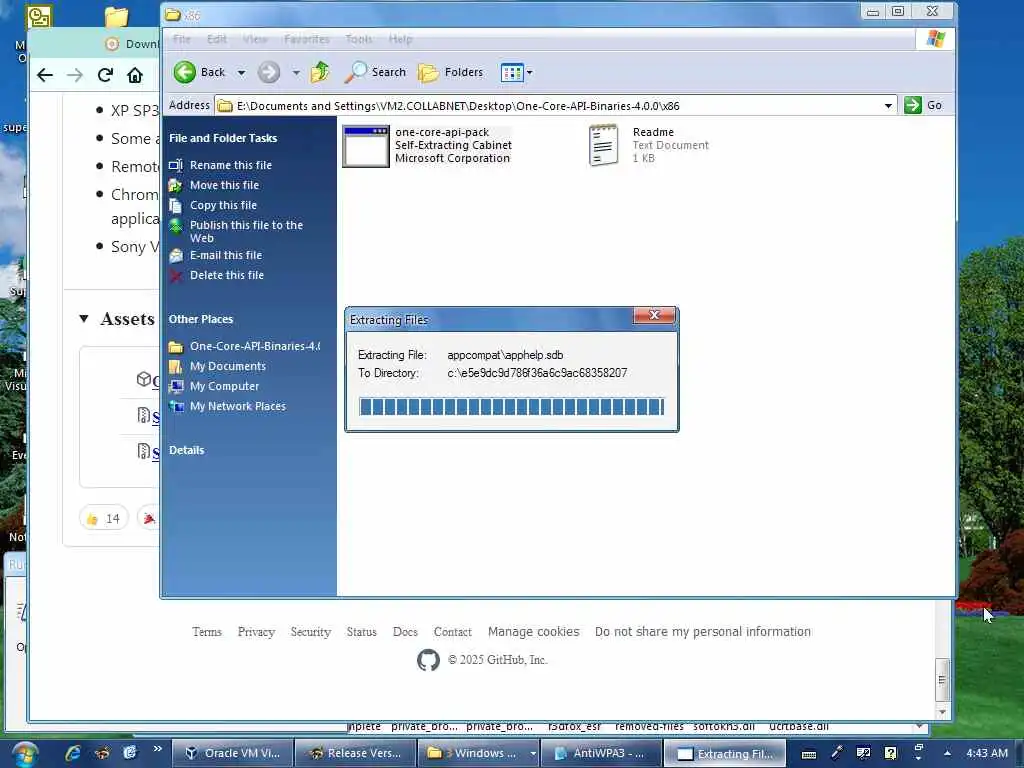Select the one-core-api-pack file icon

click(366, 146)
